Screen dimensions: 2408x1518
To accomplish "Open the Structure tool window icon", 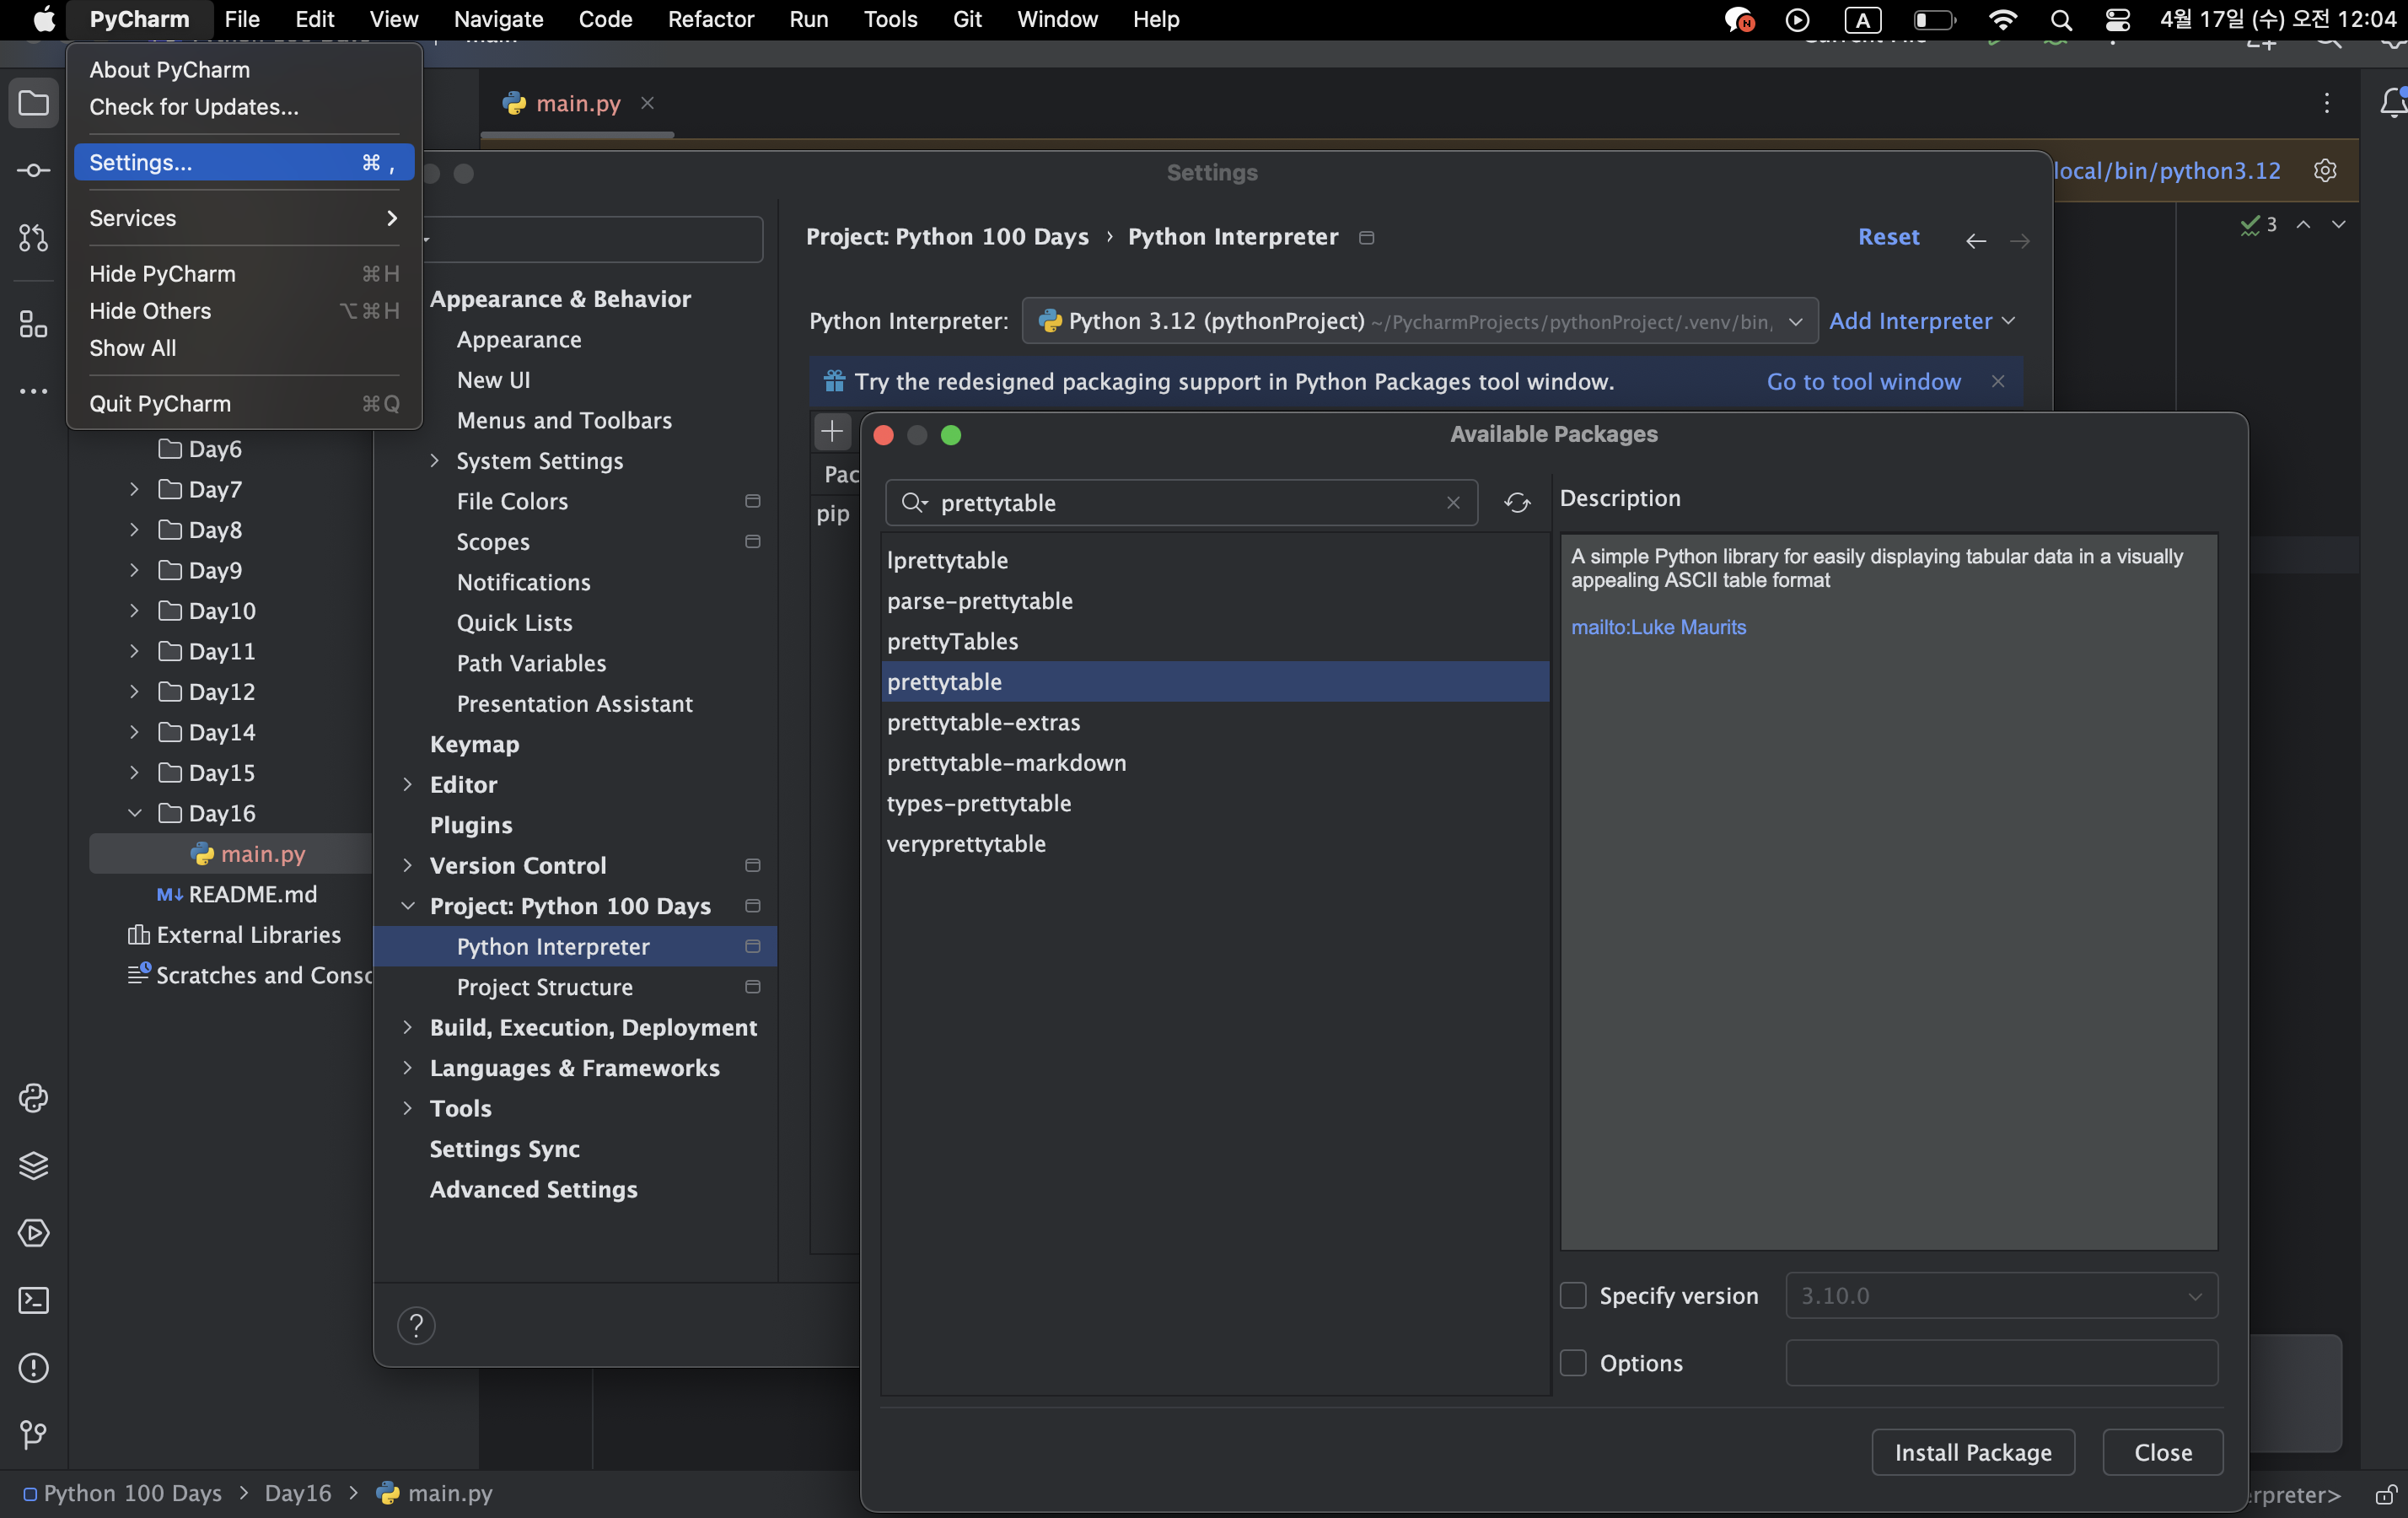I will (33, 324).
